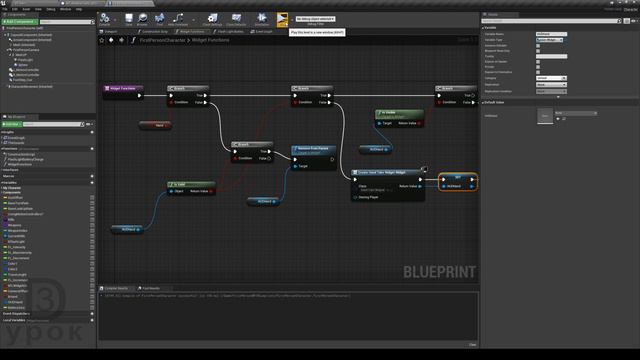Click the Details panel property matrix grid icon
The width and height of the screenshot is (640, 360).
tap(627, 21)
